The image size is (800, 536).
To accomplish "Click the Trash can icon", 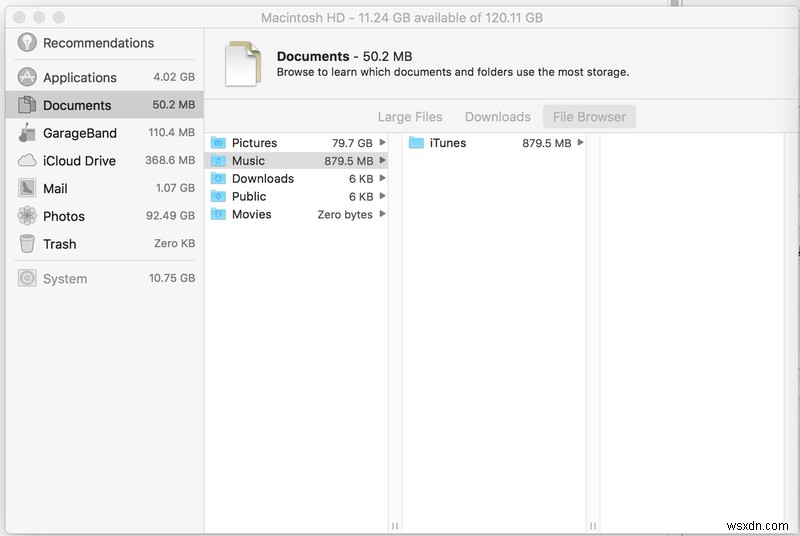I will click(27, 243).
